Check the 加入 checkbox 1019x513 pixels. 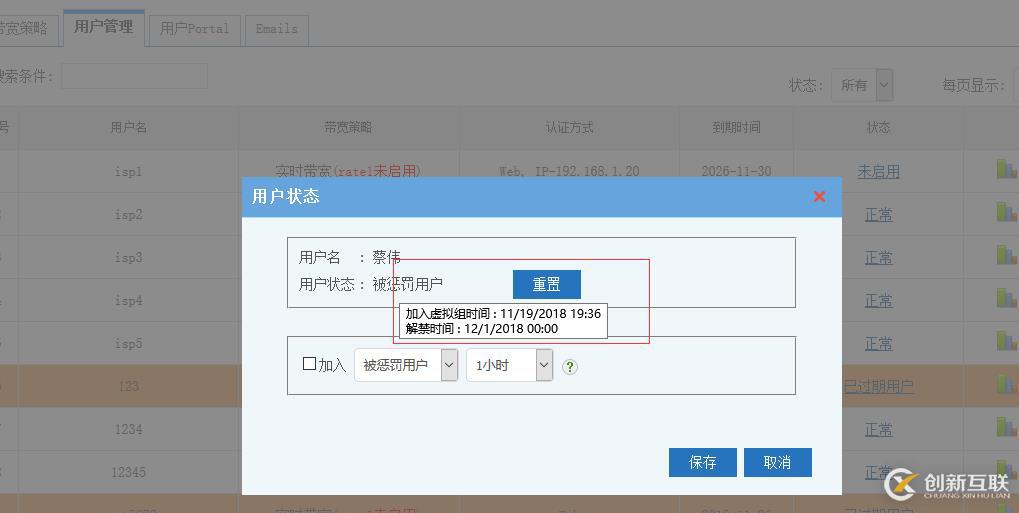point(309,364)
